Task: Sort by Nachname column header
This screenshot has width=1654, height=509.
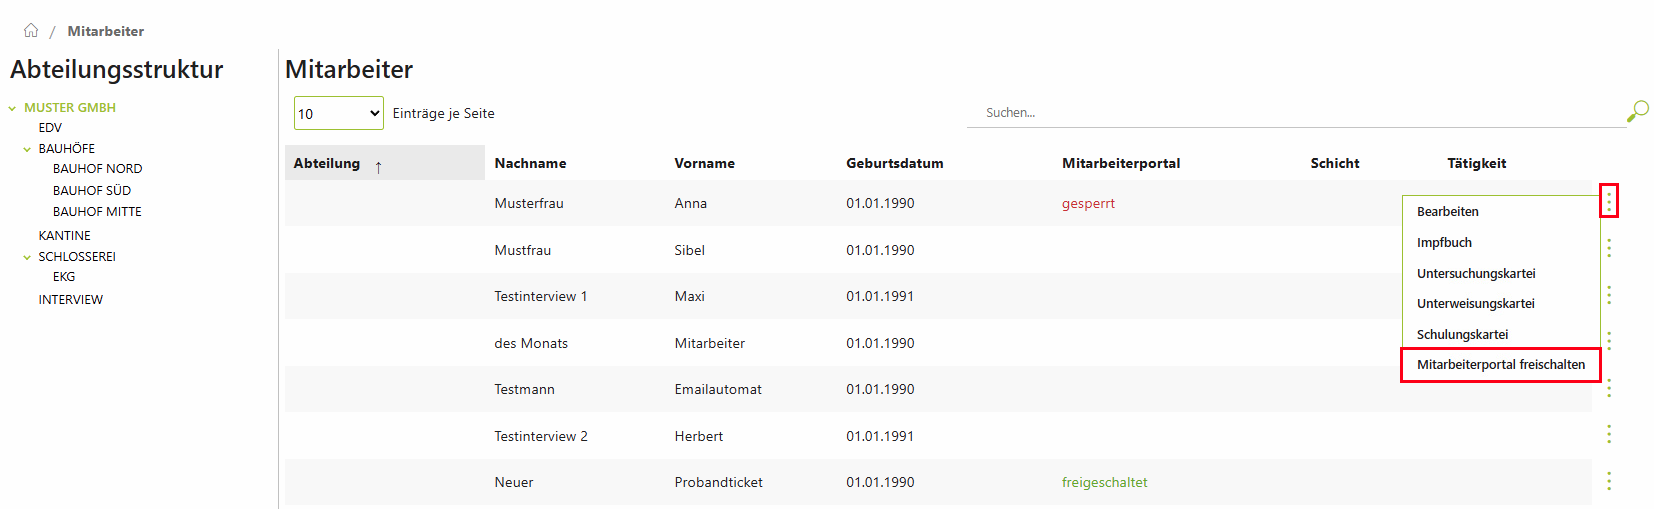Action: click(530, 163)
